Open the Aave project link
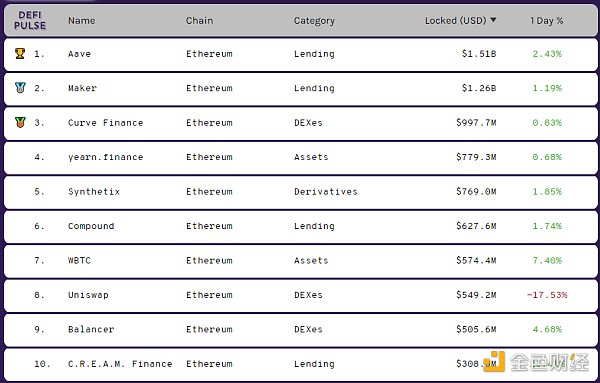The width and height of the screenshot is (600, 383). [80, 54]
